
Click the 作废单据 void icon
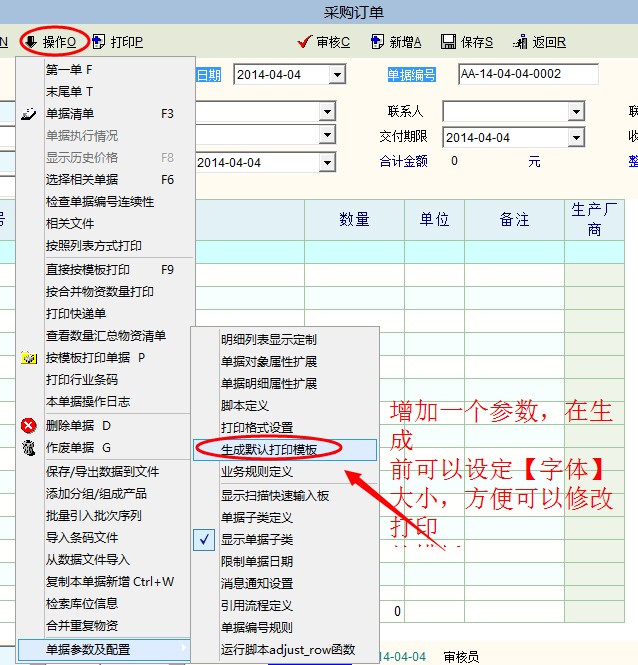point(29,447)
